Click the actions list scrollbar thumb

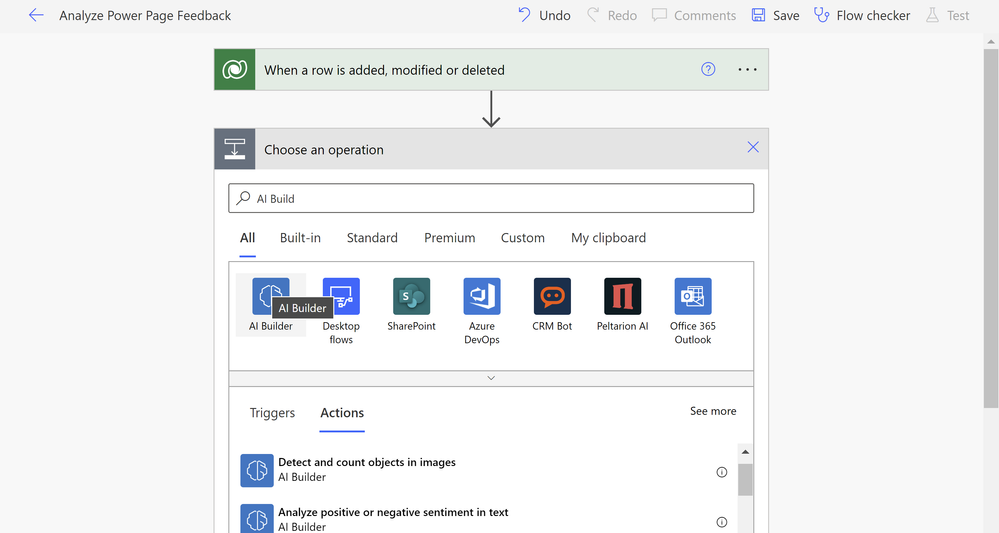pyautogui.click(x=745, y=480)
